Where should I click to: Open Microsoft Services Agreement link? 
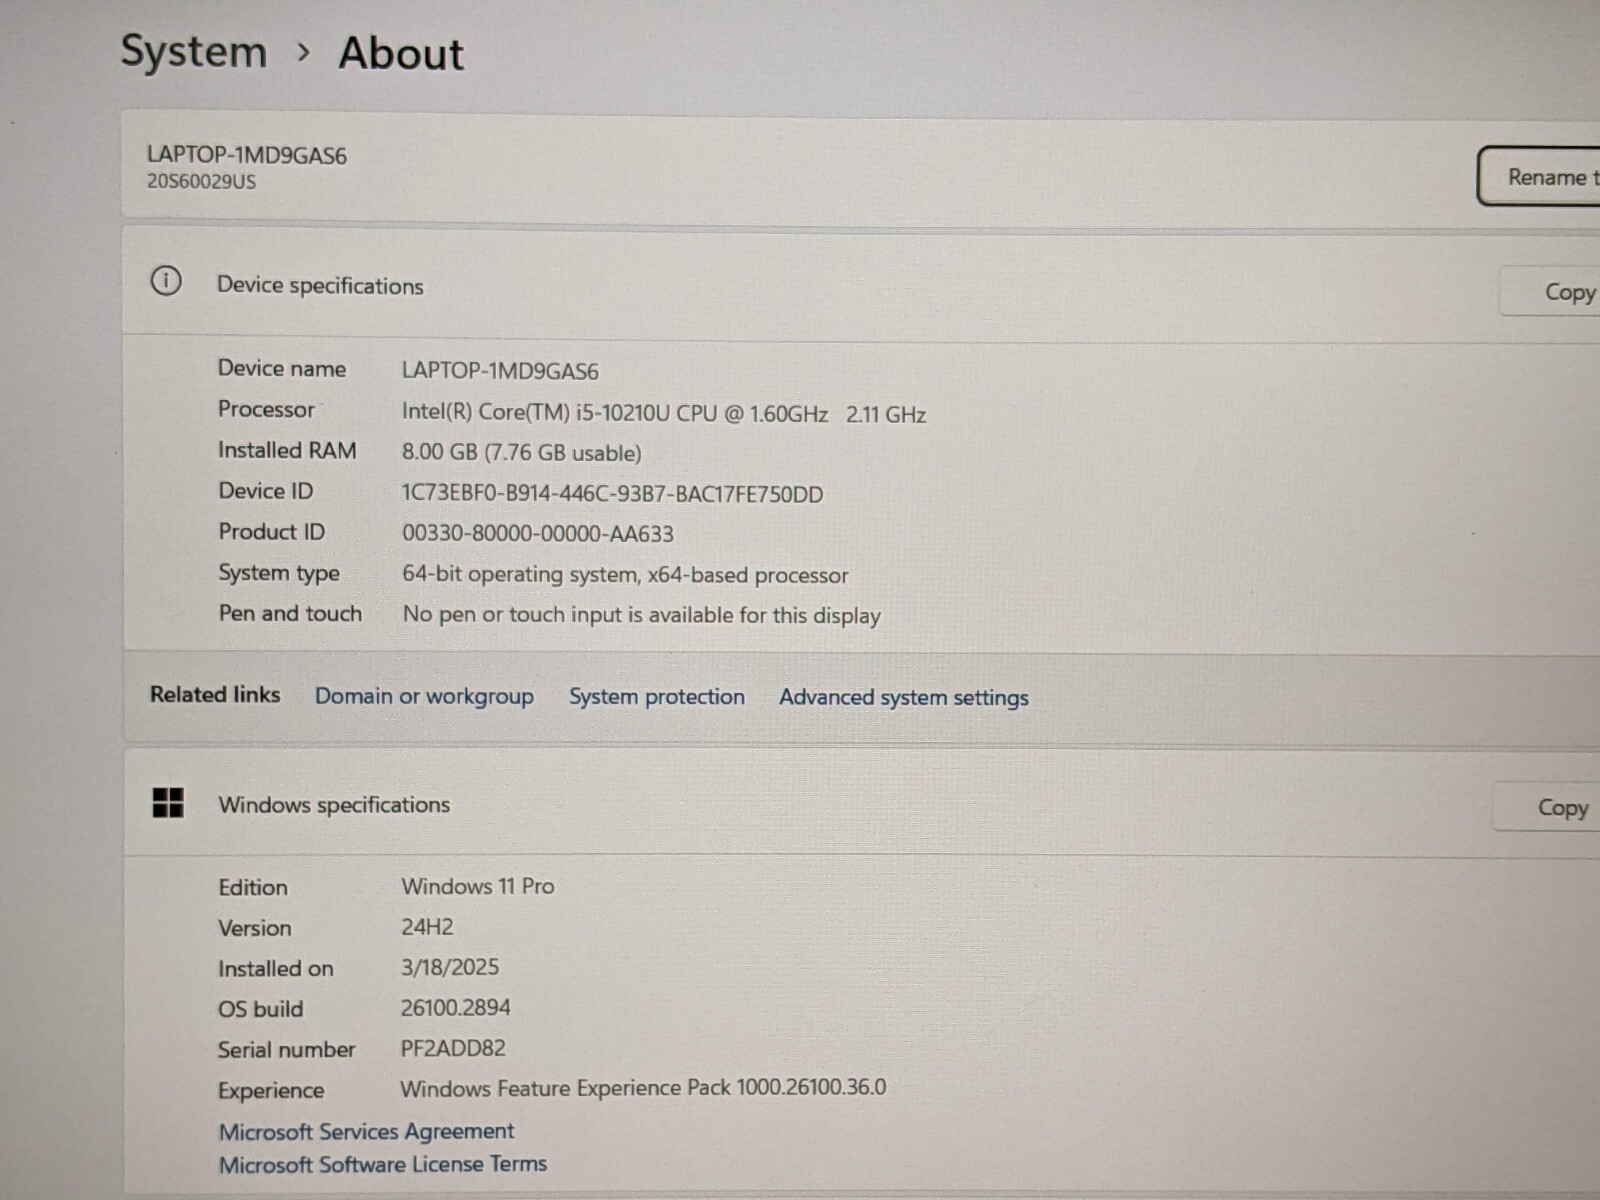coord(366,1131)
